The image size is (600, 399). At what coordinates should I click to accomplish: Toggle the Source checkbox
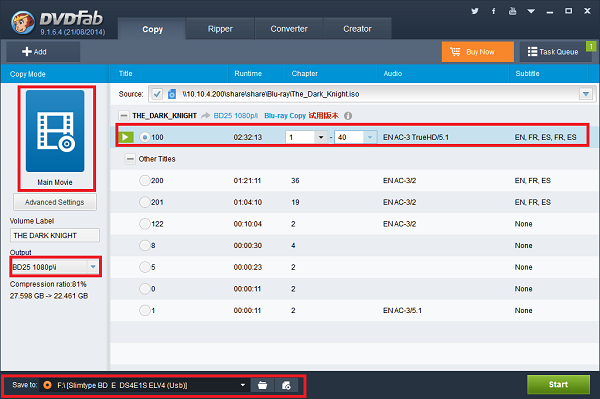tap(157, 94)
